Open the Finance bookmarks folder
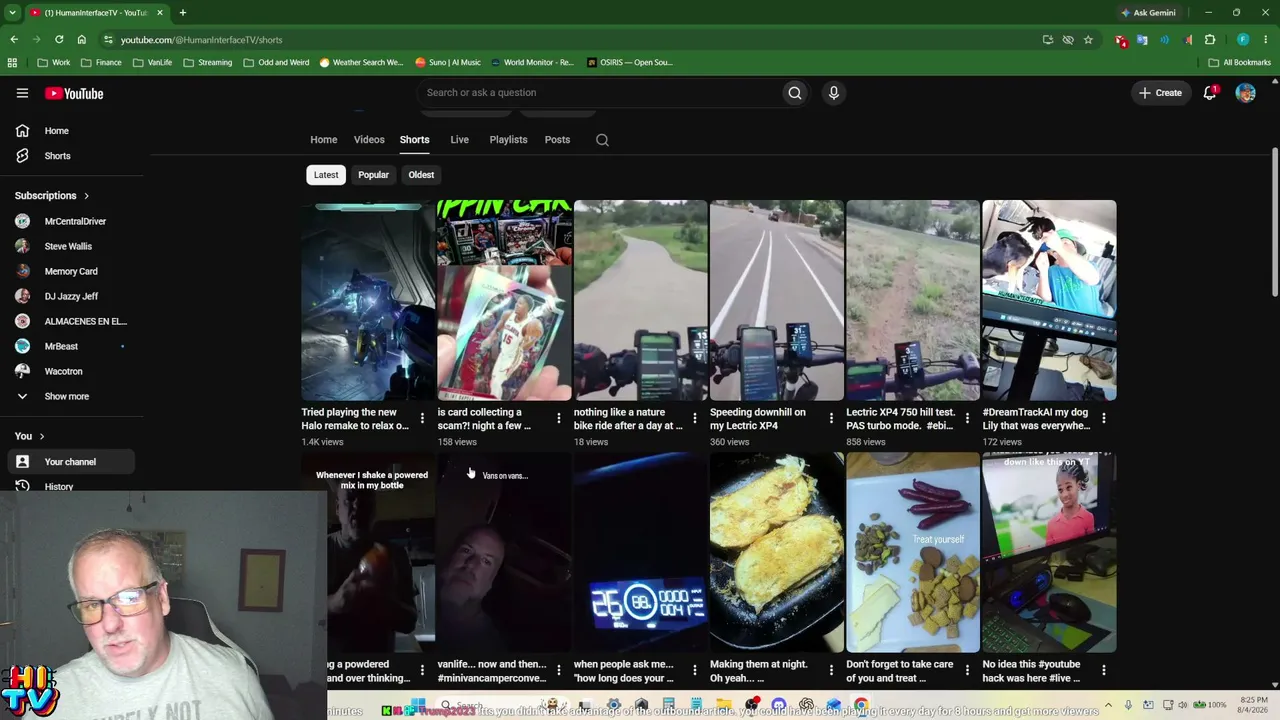 tap(101, 62)
